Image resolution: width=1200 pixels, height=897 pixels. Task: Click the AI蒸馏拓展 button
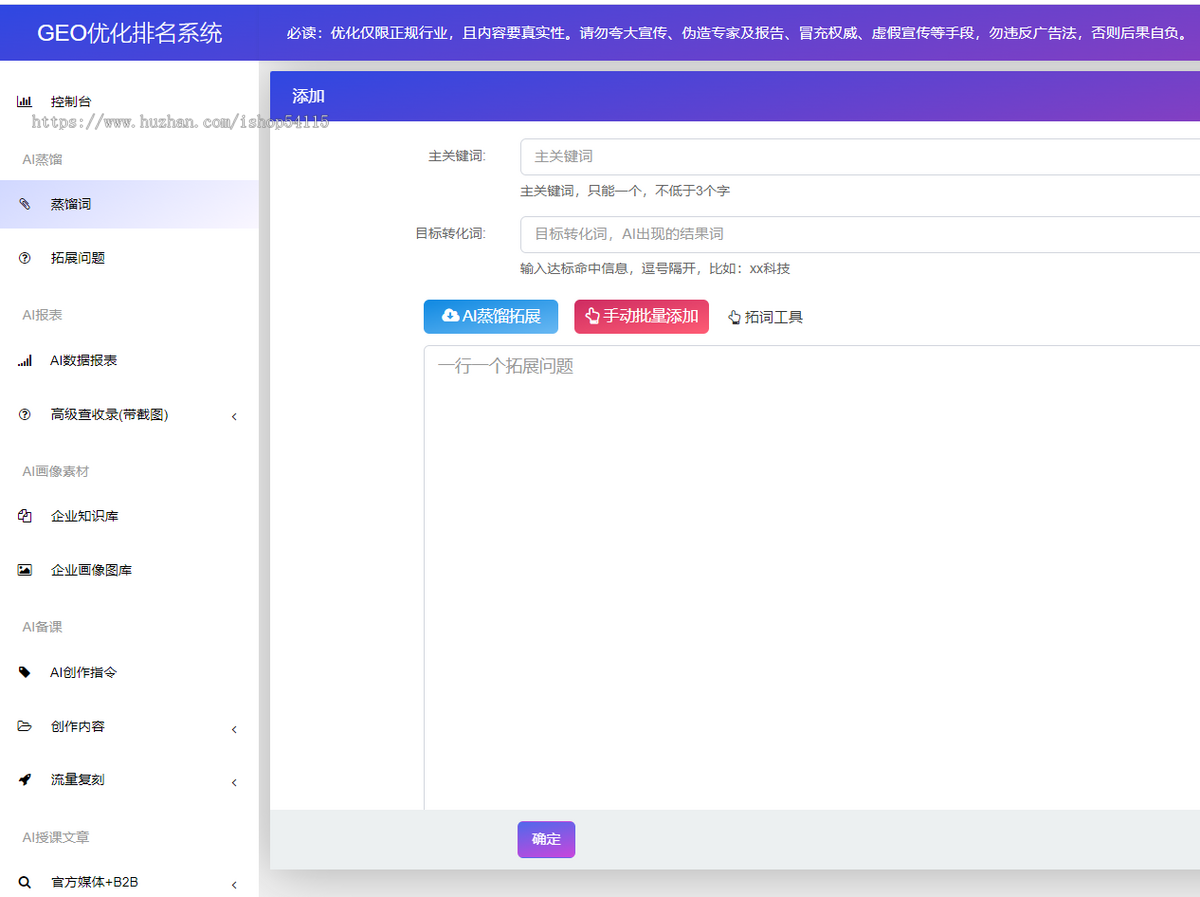tap(491, 317)
